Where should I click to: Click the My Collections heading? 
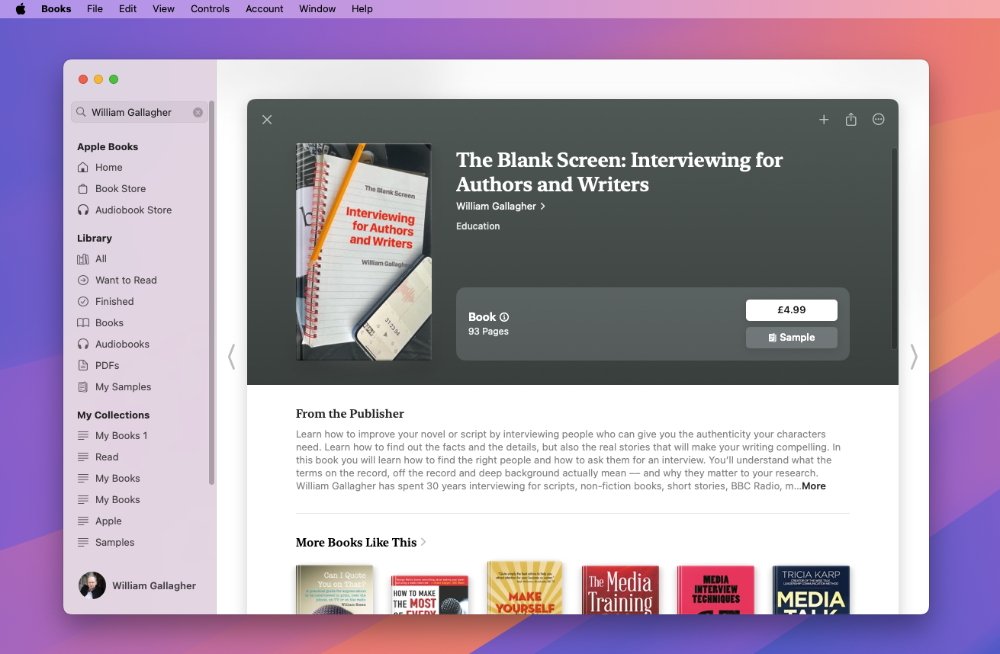(x=114, y=415)
